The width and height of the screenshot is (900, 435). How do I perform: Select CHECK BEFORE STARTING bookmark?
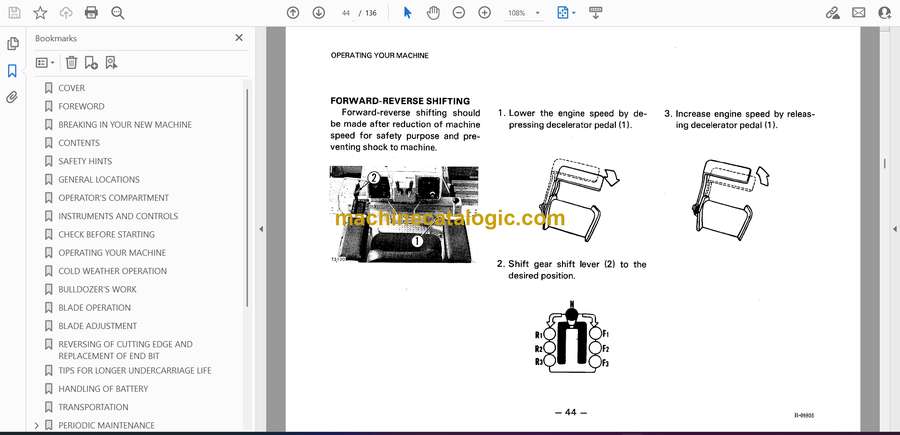(106, 234)
